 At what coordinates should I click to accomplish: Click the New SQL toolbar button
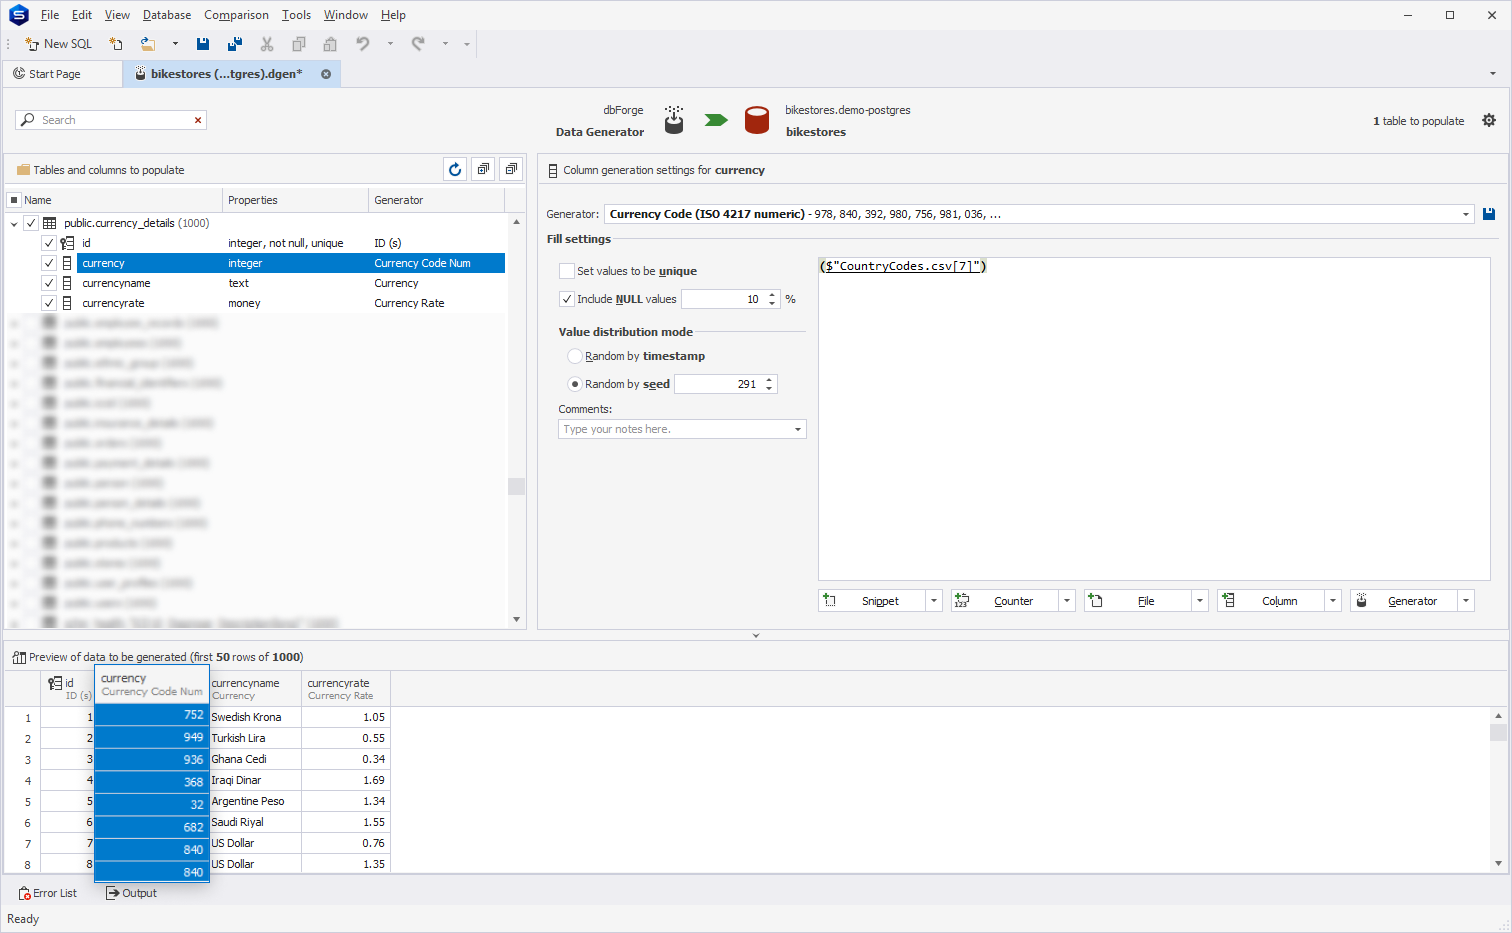pos(58,44)
